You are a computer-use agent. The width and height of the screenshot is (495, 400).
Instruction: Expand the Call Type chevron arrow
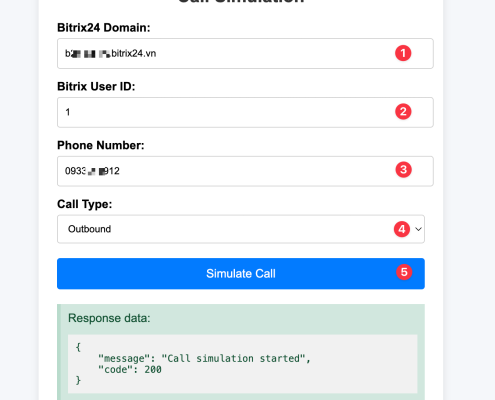pyautogui.click(x=418, y=229)
